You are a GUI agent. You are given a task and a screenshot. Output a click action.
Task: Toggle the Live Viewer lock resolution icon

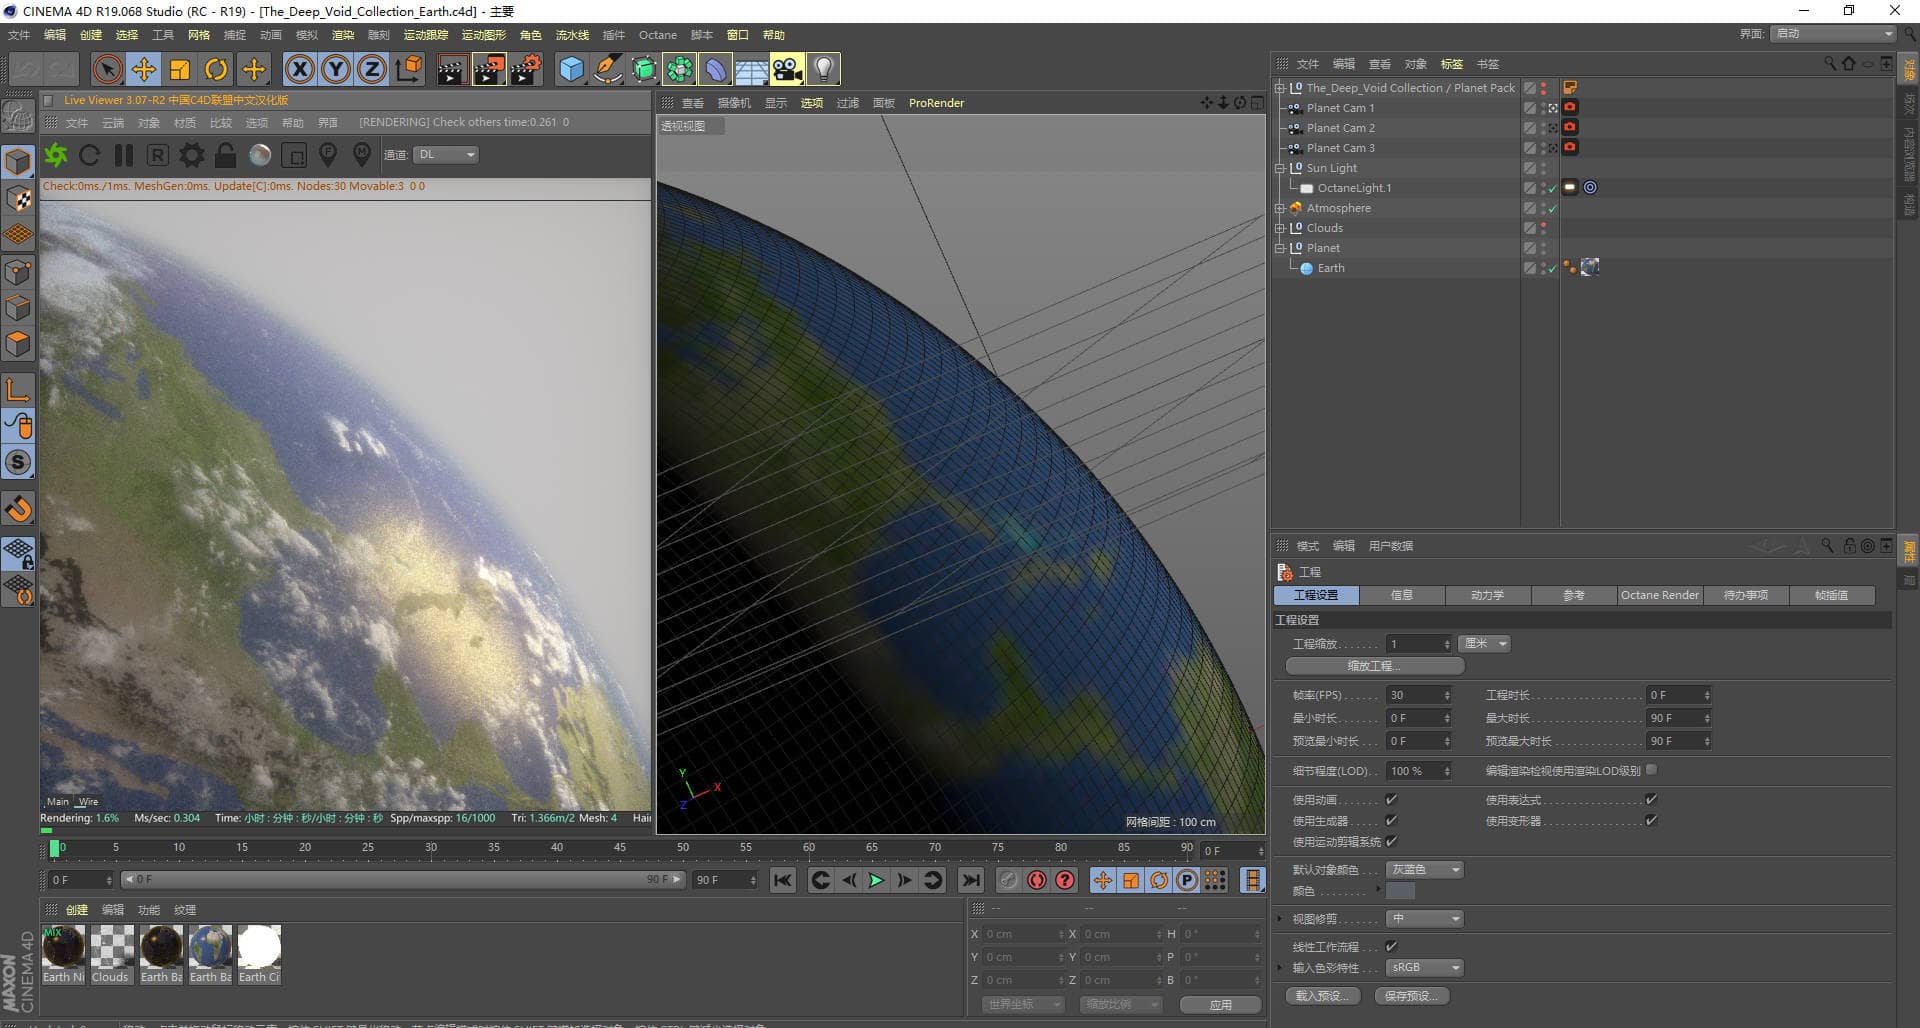pos(226,155)
